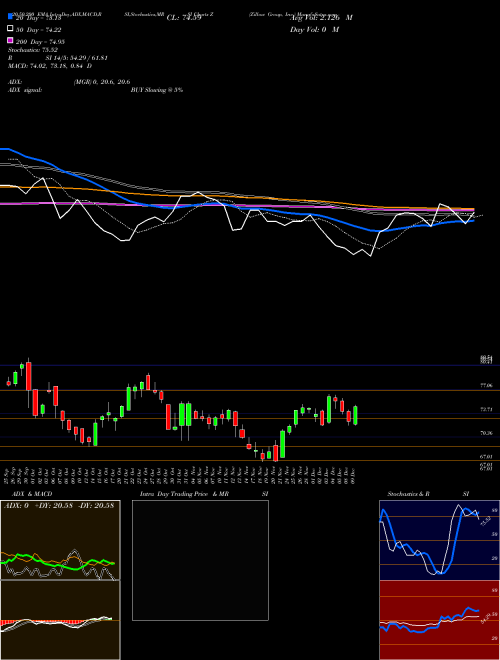Image resolution: width=500 pixels, height=660 pixels.
Task: Click the 'Intra Day Trading Price & MR' title
Action: click(184, 494)
